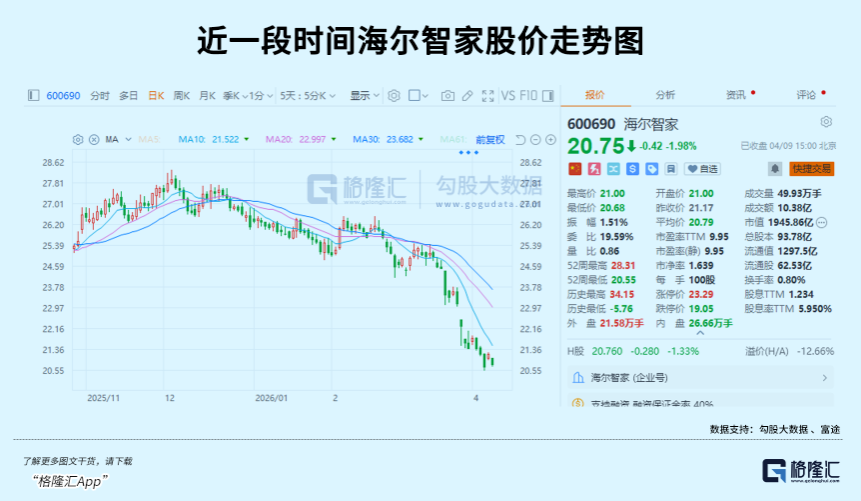Click 股息率TTM value 5.950%
Image resolution: width=861 pixels, height=501 pixels.
click(815, 309)
